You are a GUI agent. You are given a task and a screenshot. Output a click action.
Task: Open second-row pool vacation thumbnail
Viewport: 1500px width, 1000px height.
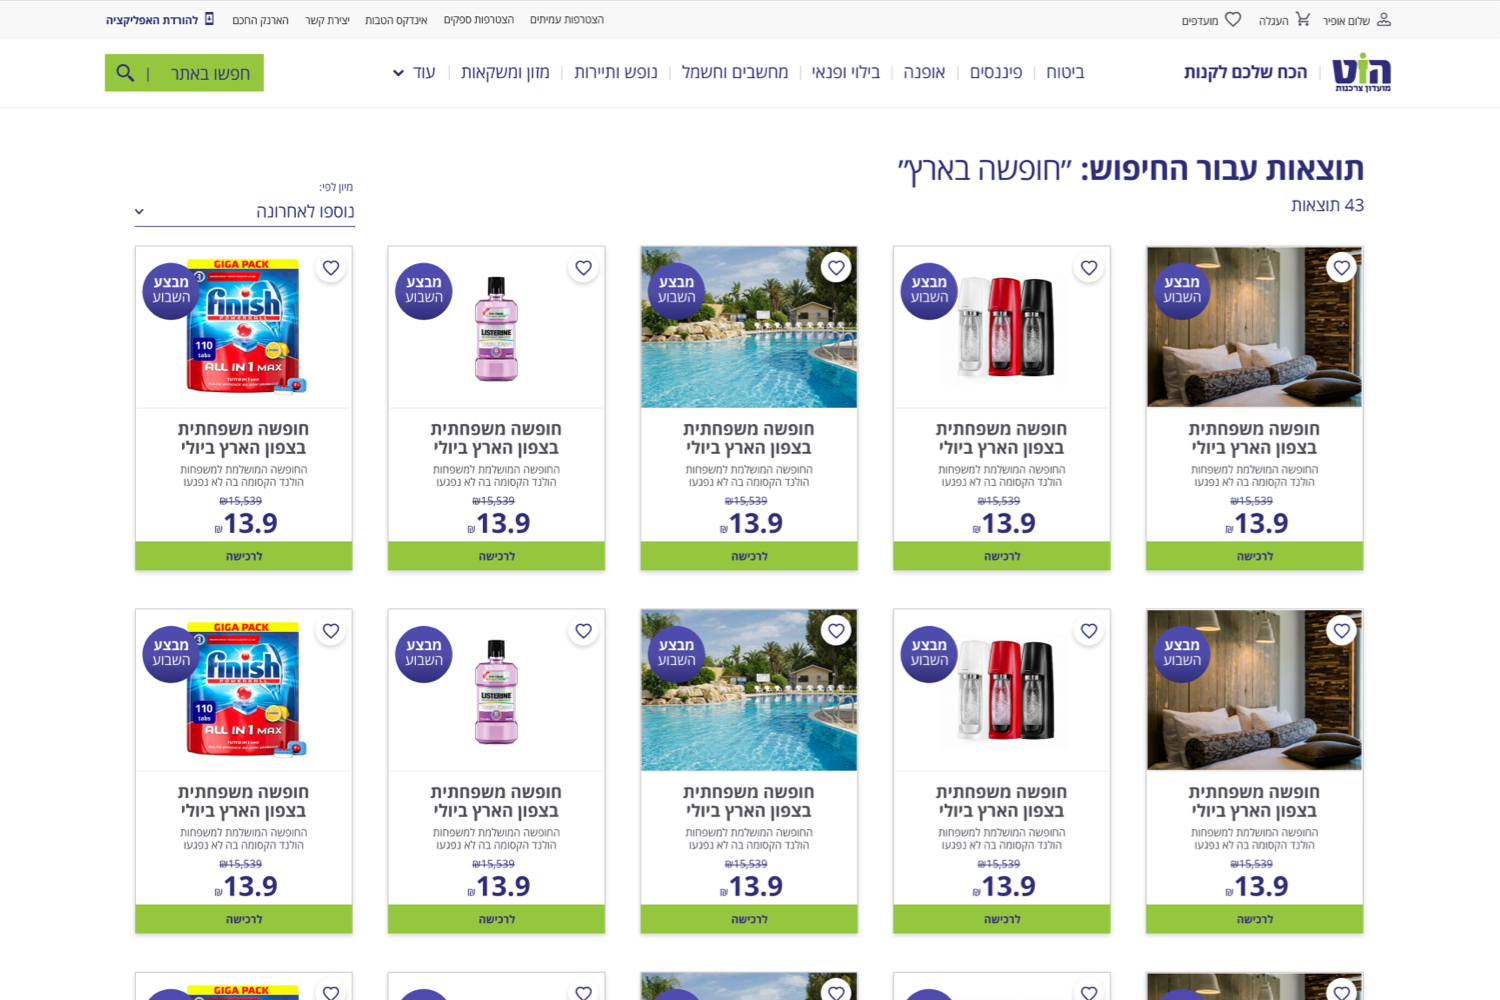tap(749, 690)
